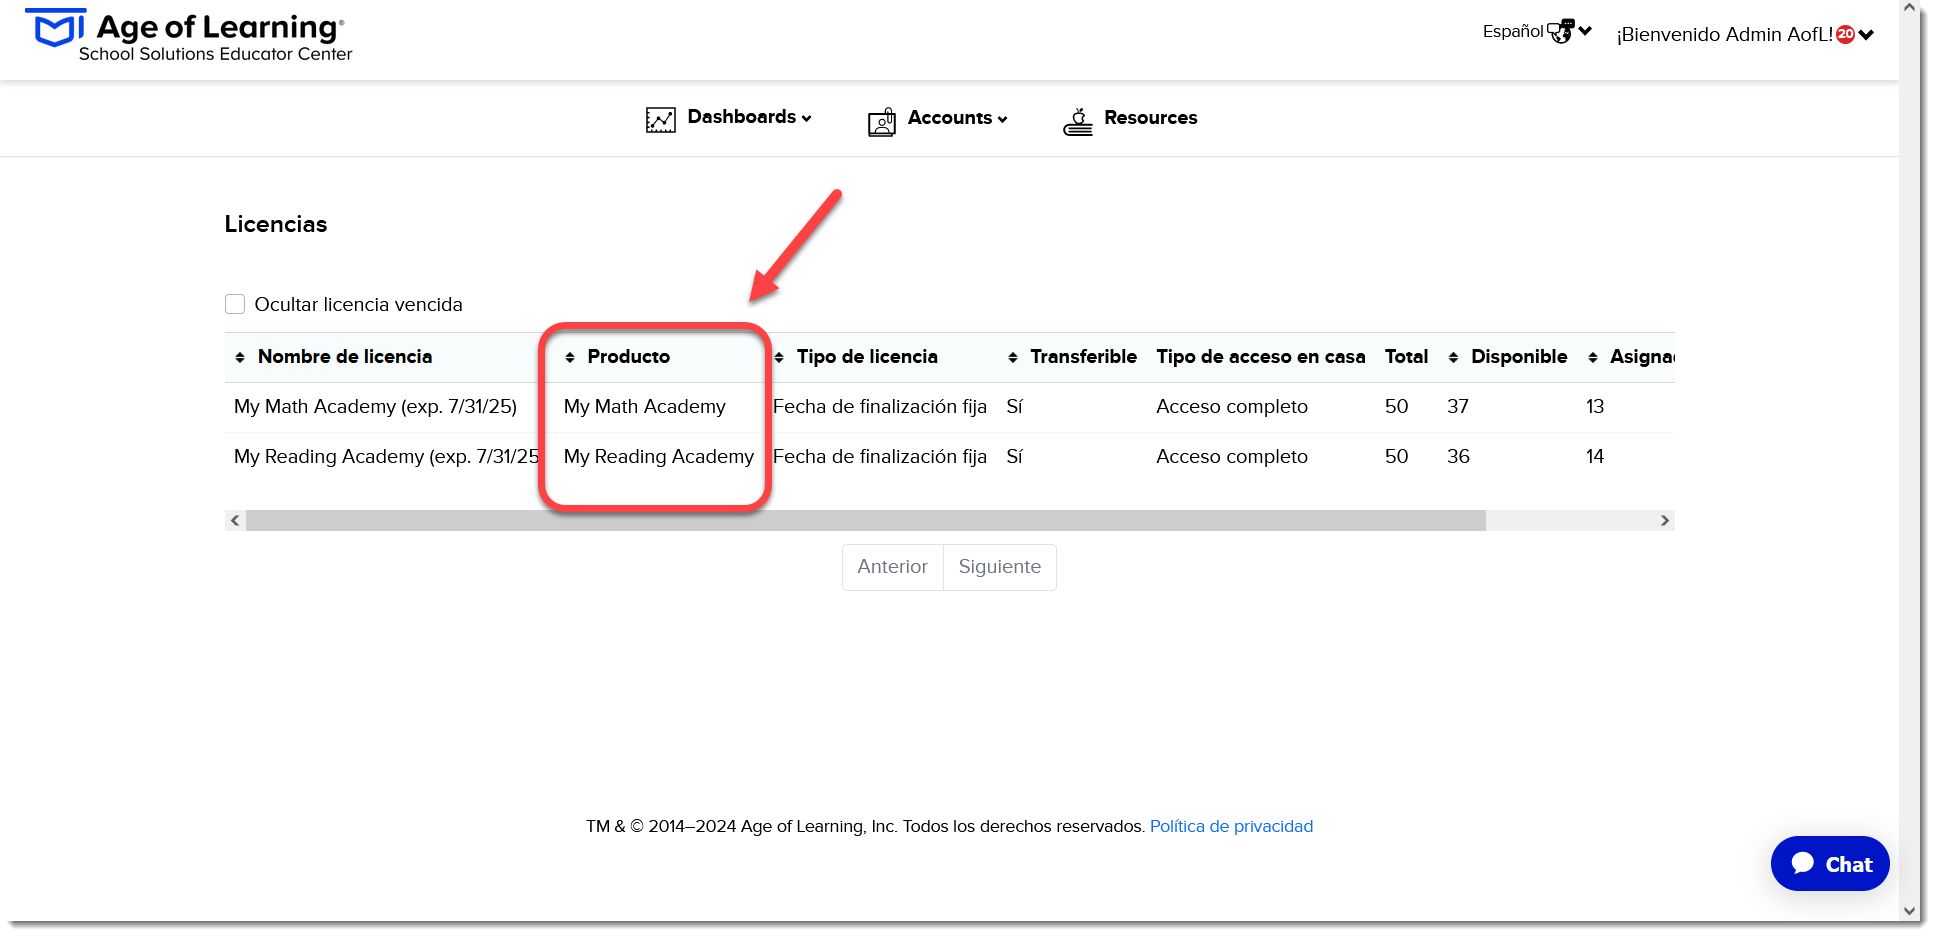Open the Chat button
This screenshot has height=936, width=1935.
(1830, 863)
